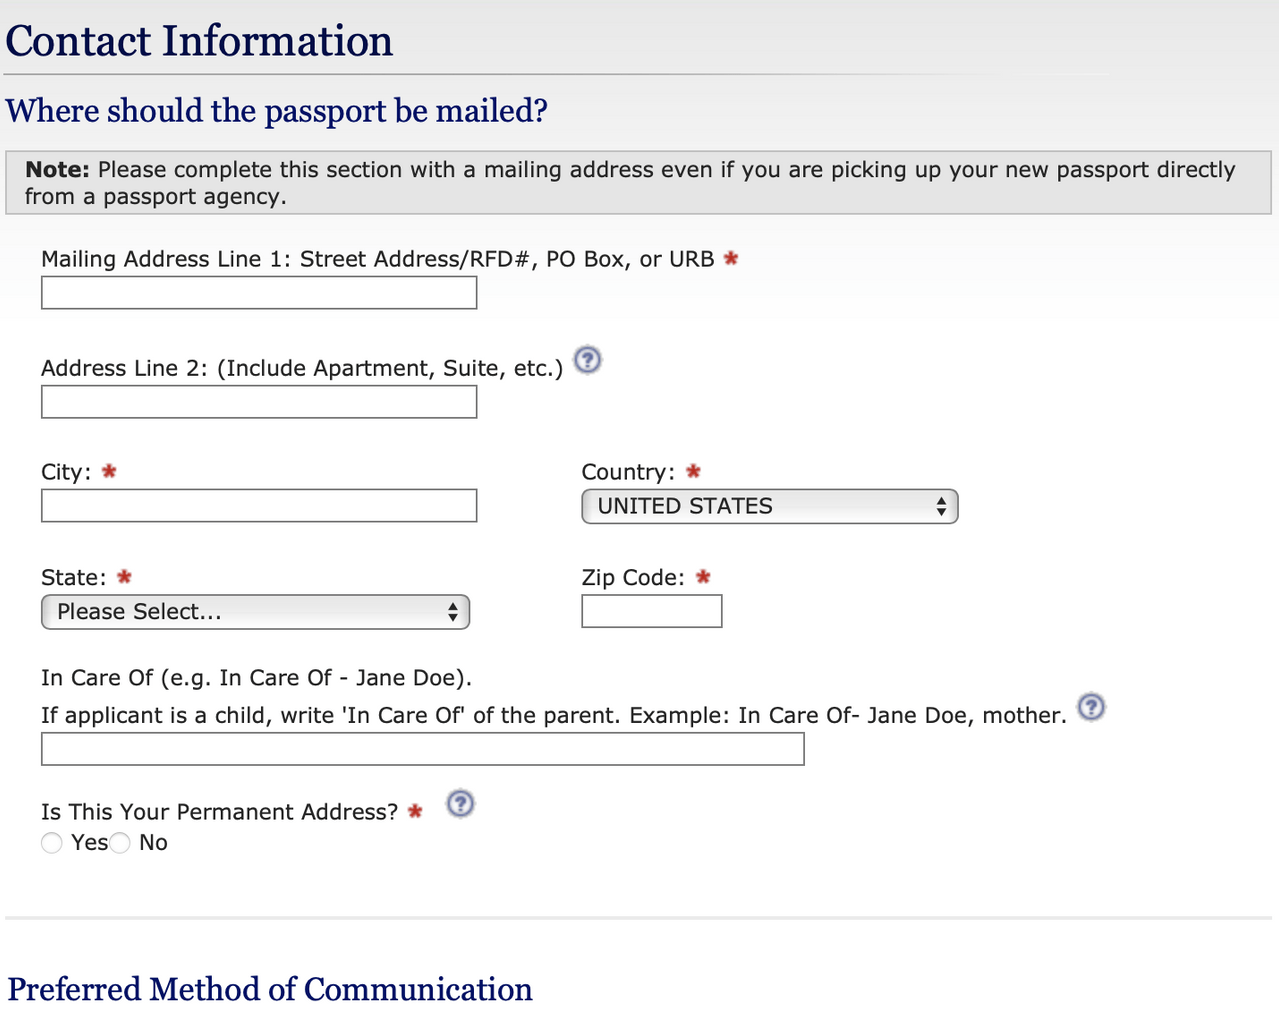The image size is (1279, 1020).
Task: Focus the Mailing Address Line 1 field
Action: point(259,293)
